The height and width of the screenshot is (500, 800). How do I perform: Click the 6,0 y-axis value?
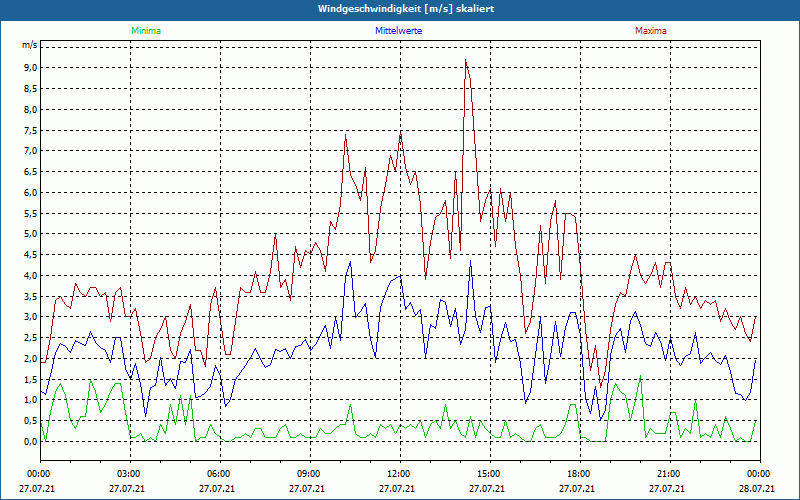pos(31,192)
